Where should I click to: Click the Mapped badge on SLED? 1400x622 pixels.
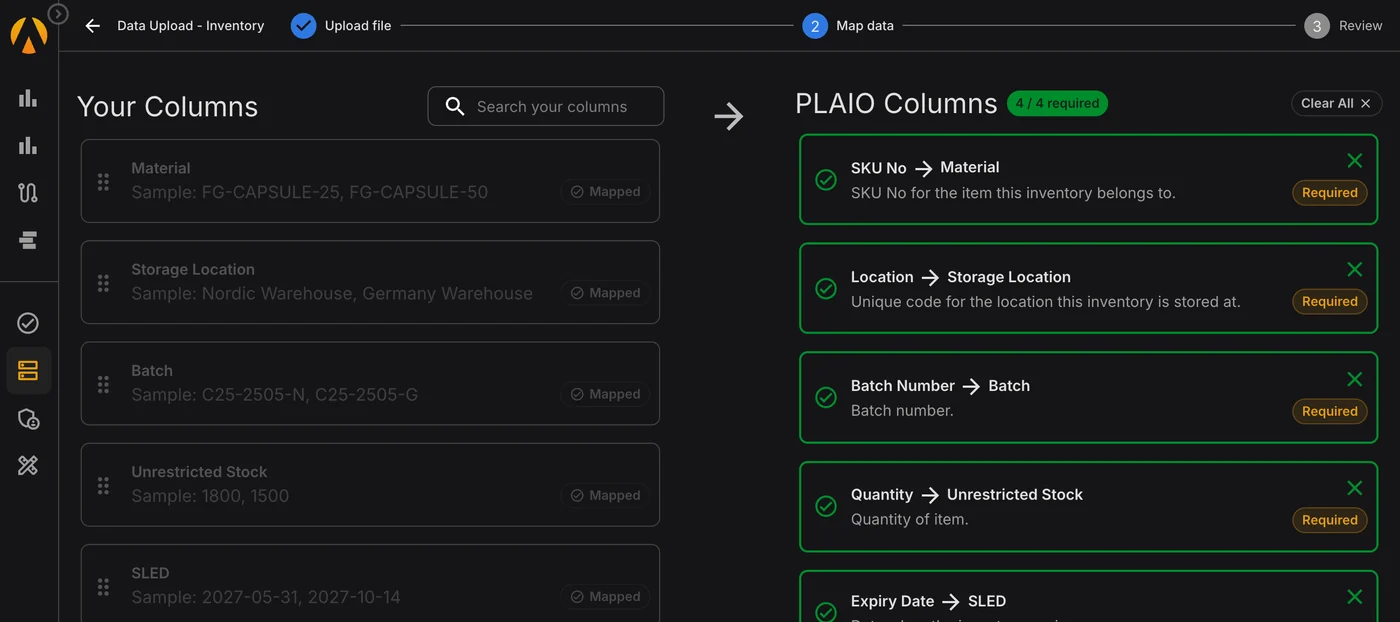[605, 597]
